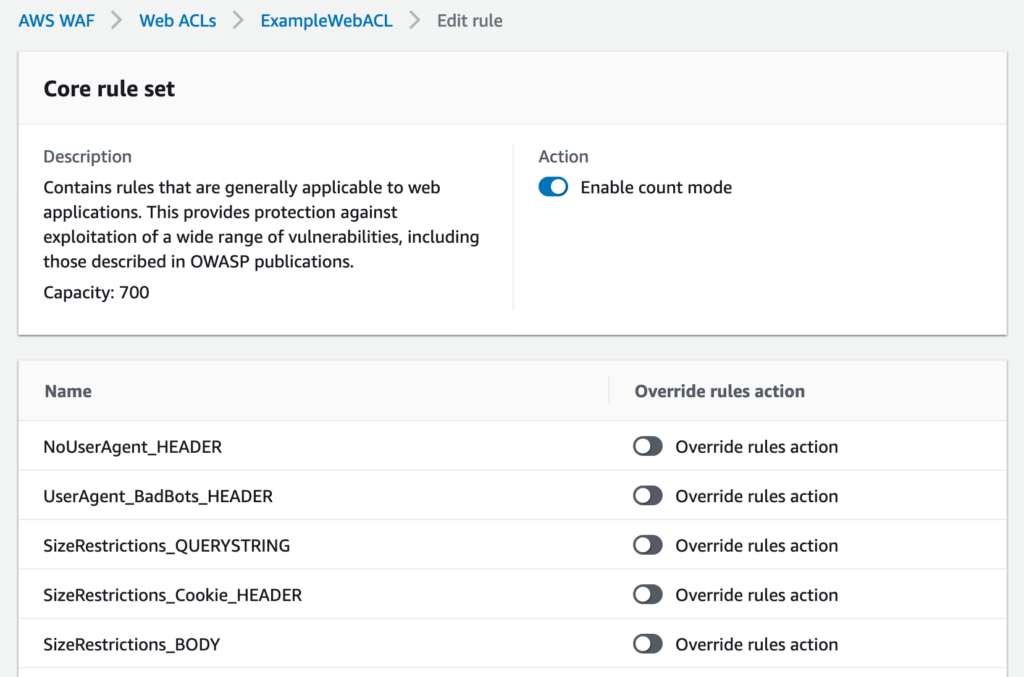The width and height of the screenshot is (1024, 677).
Task: Select the Edit rule breadcrumb item
Action: [x=469, y=20]
